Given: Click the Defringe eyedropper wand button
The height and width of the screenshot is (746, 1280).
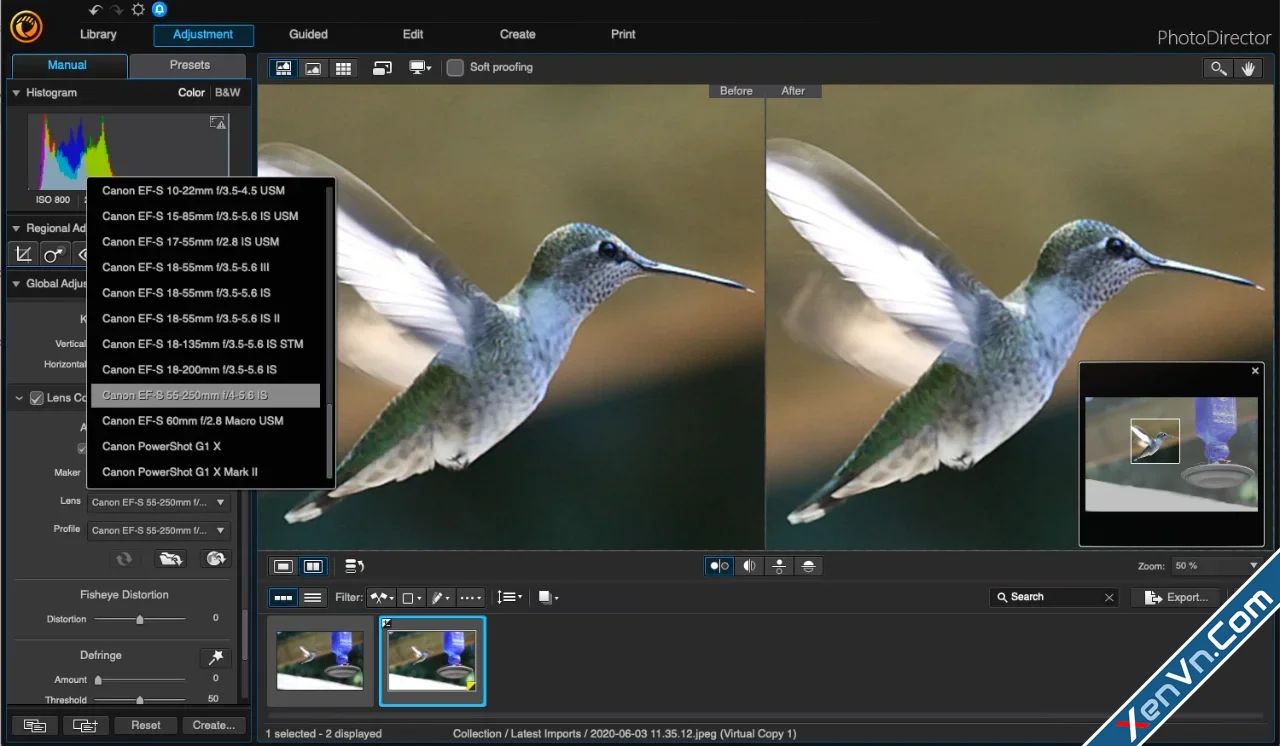Looking at the screenshot, I should click(215, 657).
